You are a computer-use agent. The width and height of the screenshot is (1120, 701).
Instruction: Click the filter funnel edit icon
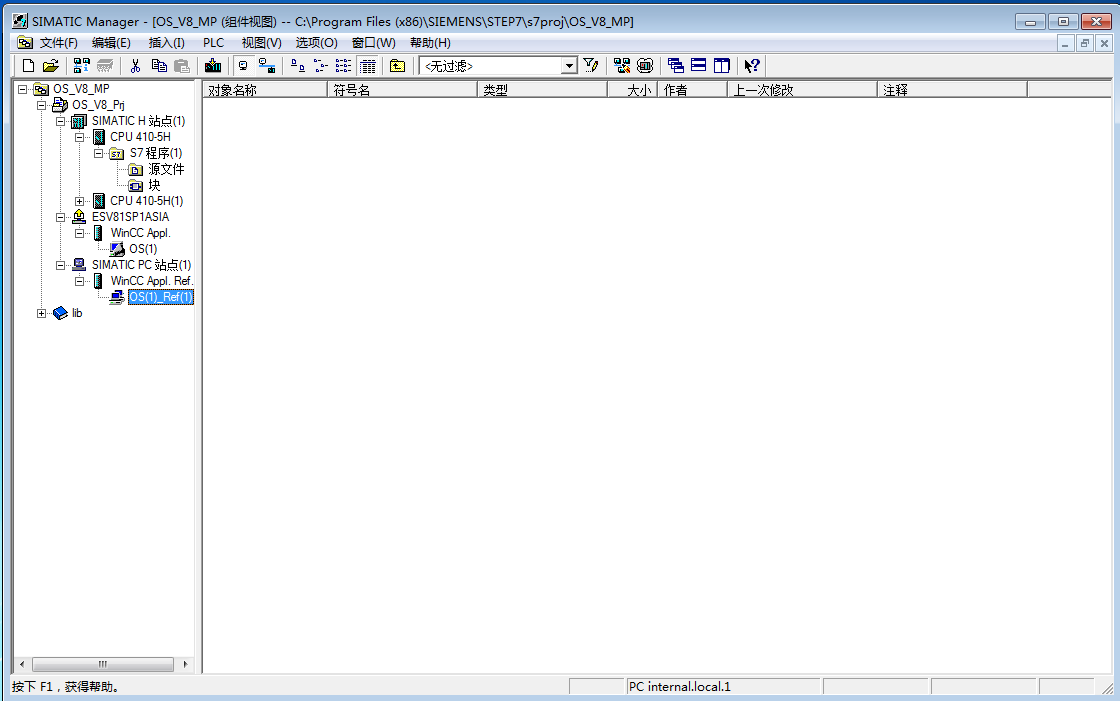point(591,66)
